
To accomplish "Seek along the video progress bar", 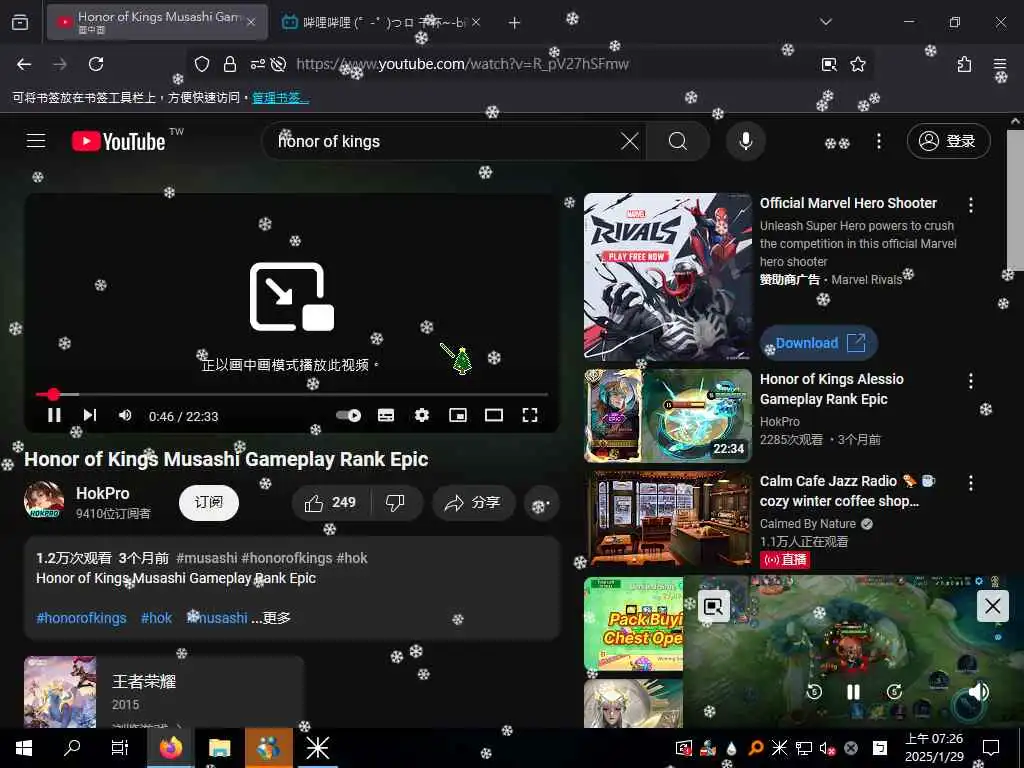I will 292,394.
